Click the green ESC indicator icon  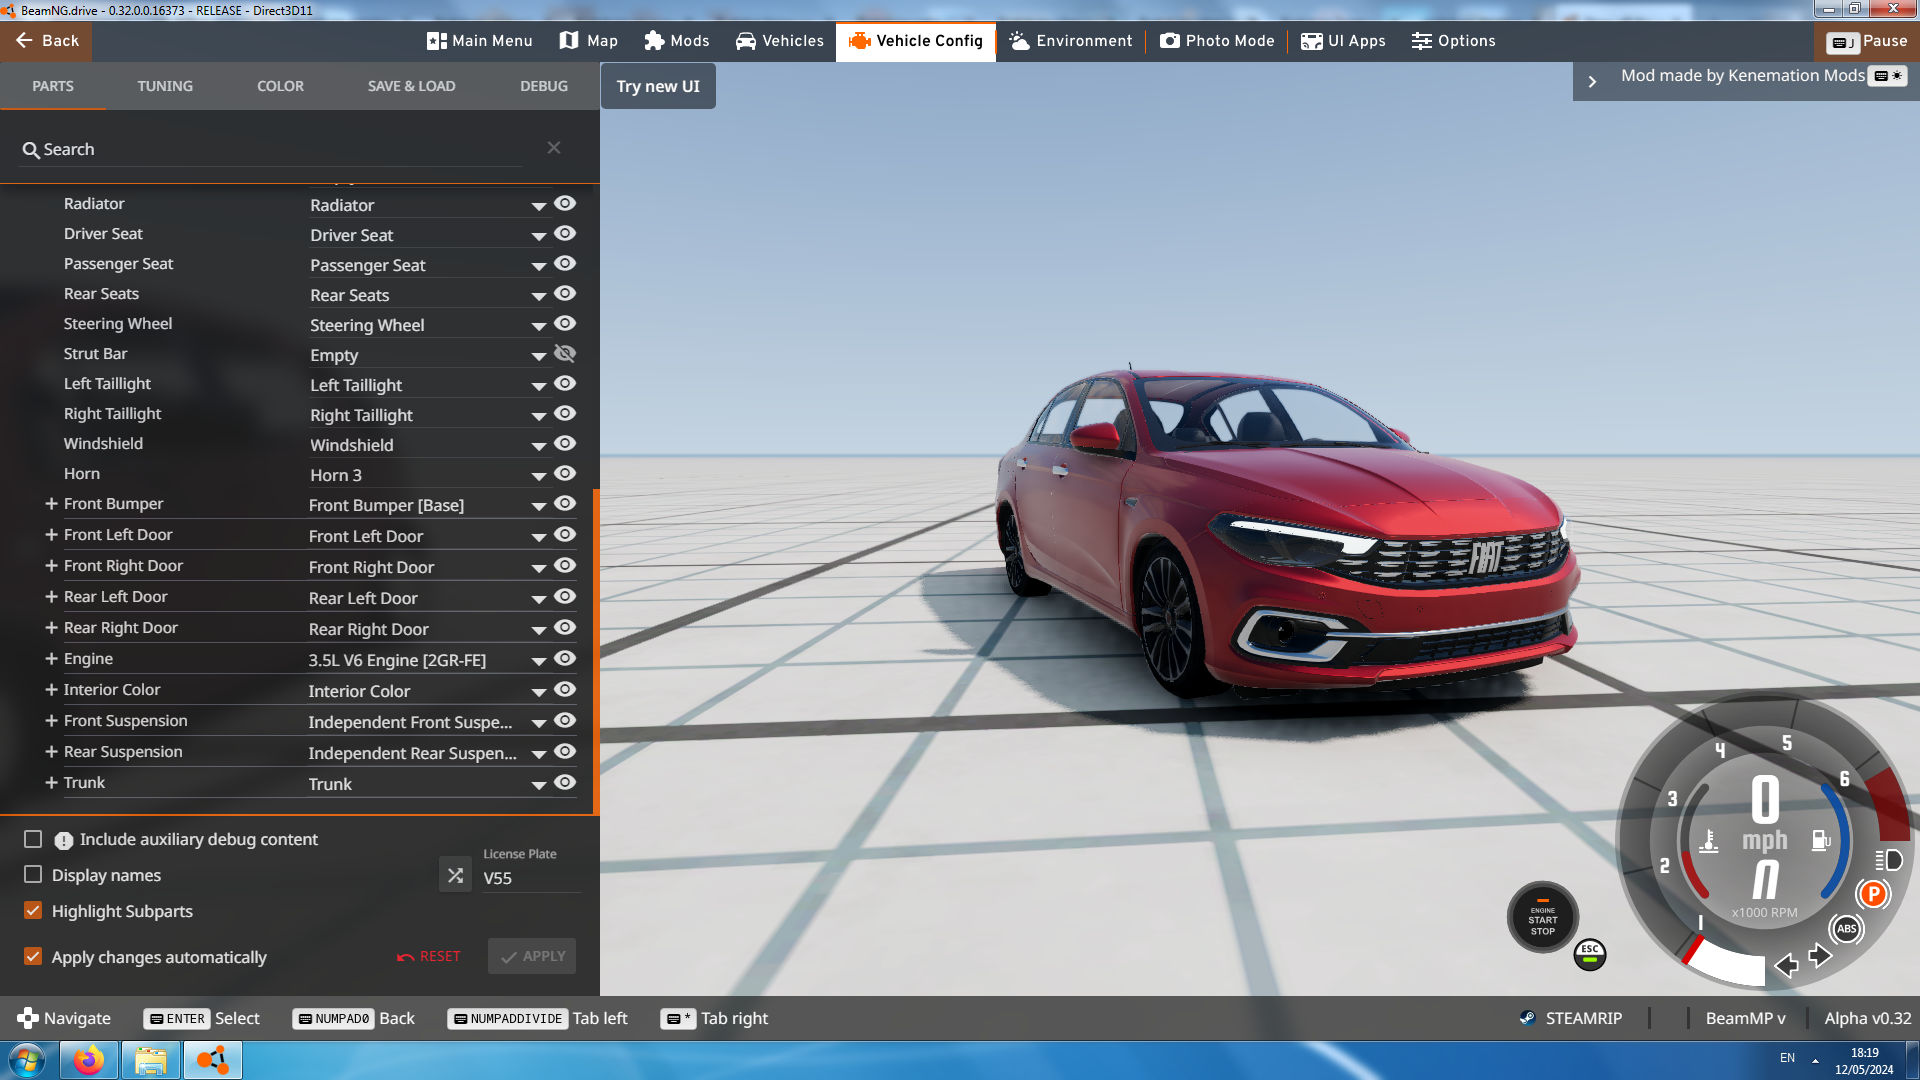(1590, 955)
